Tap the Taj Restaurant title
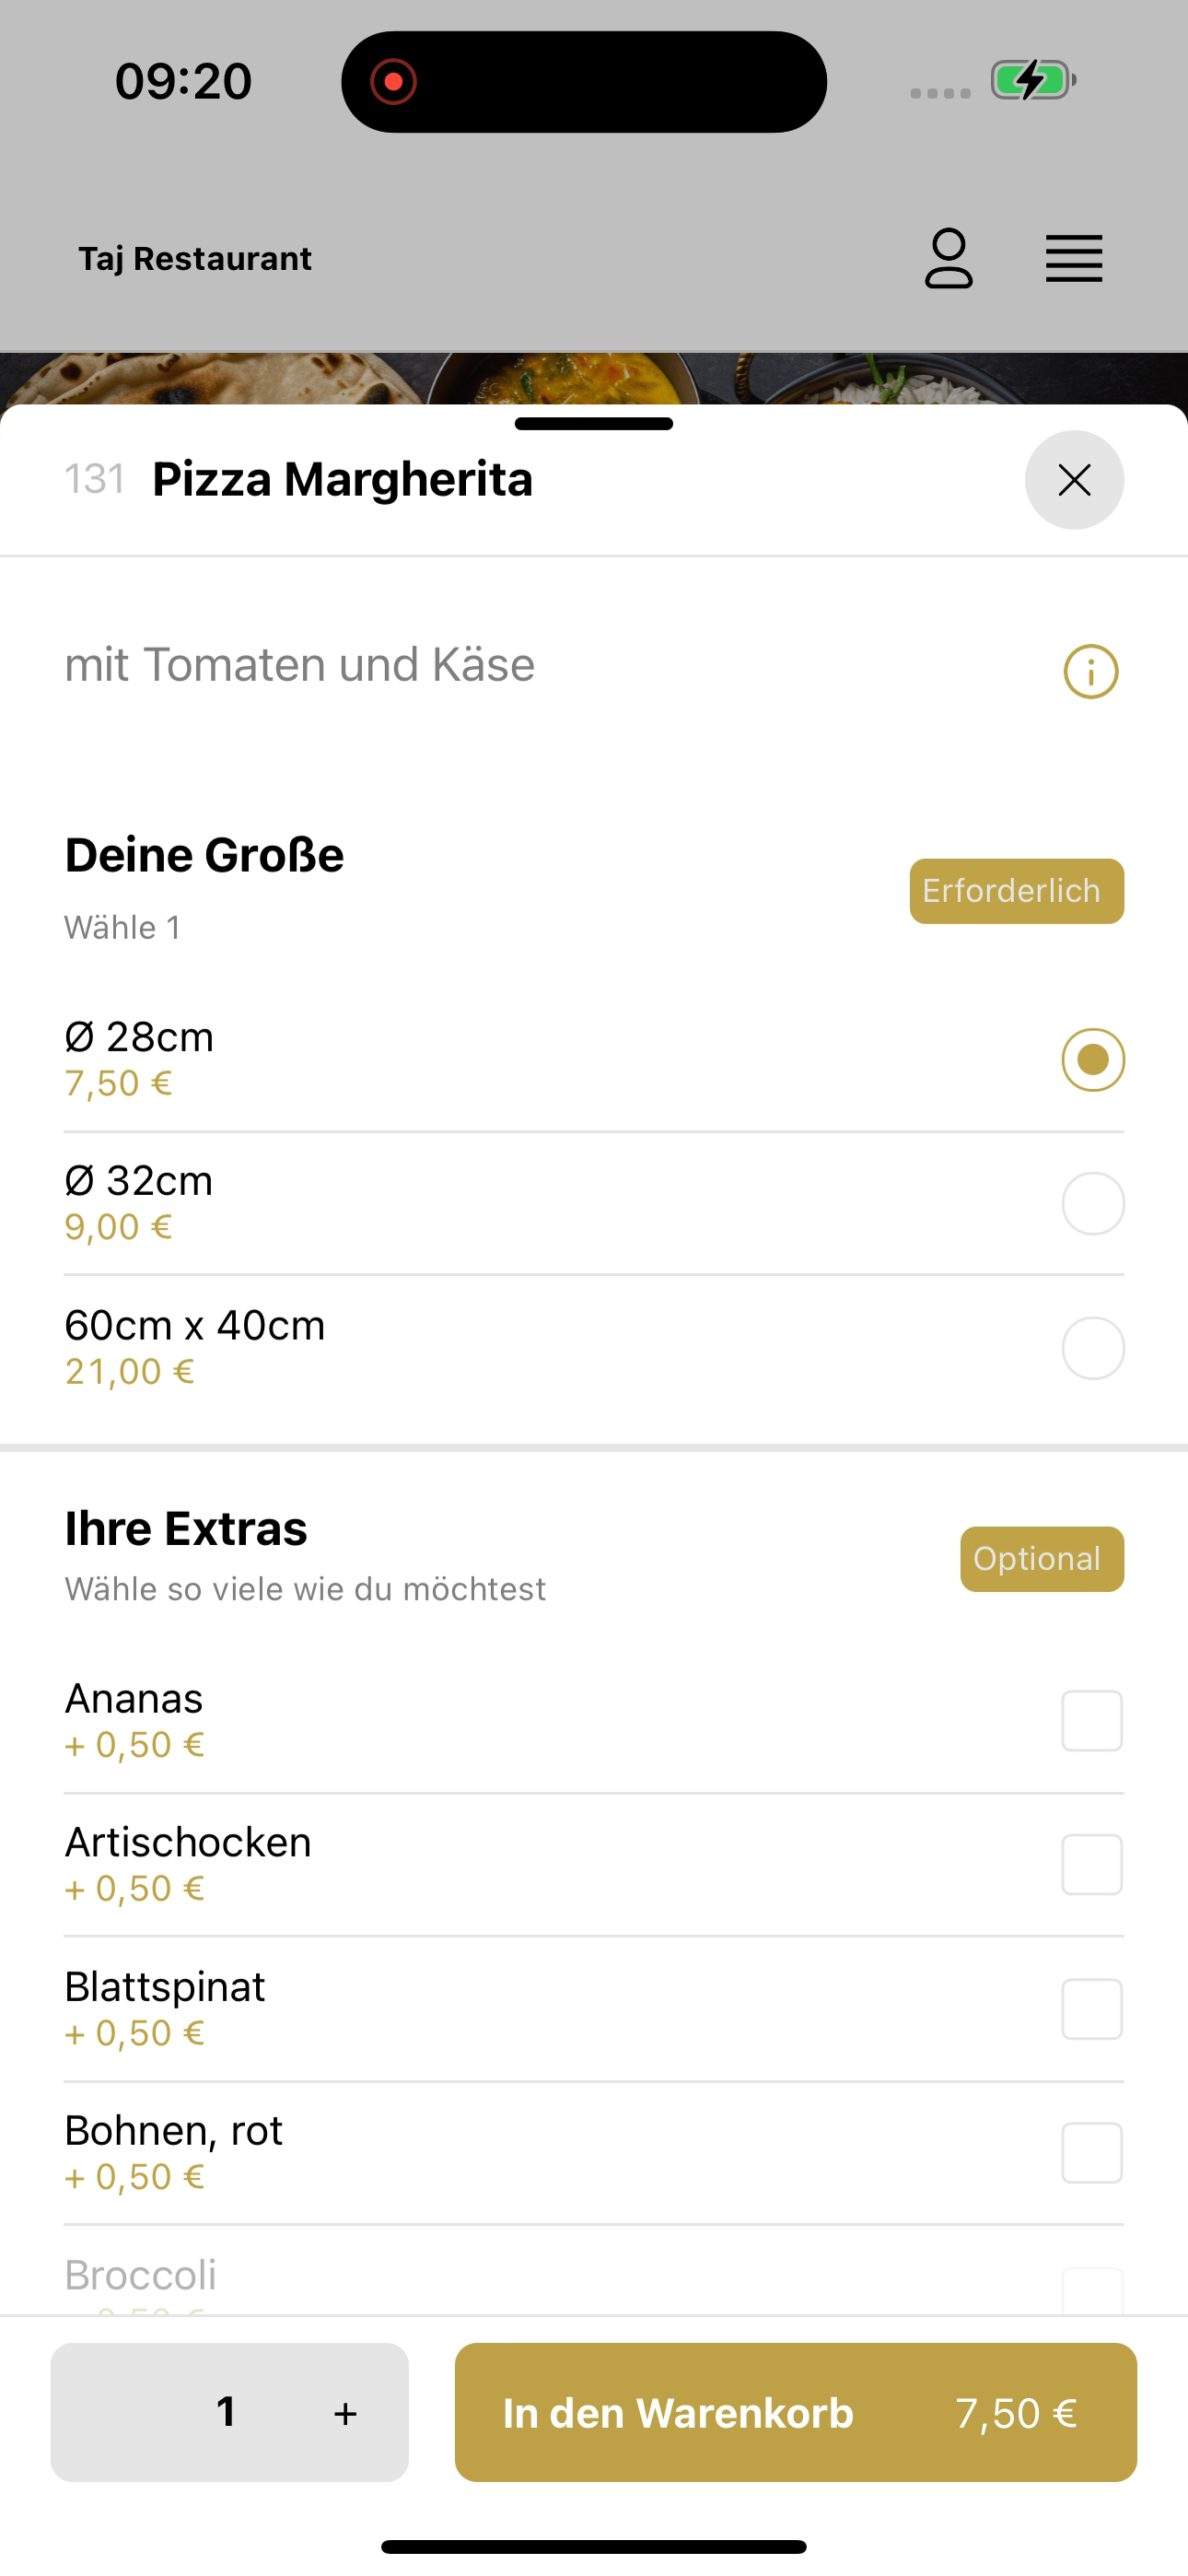 pyautogui.click(x=195, y=259)
